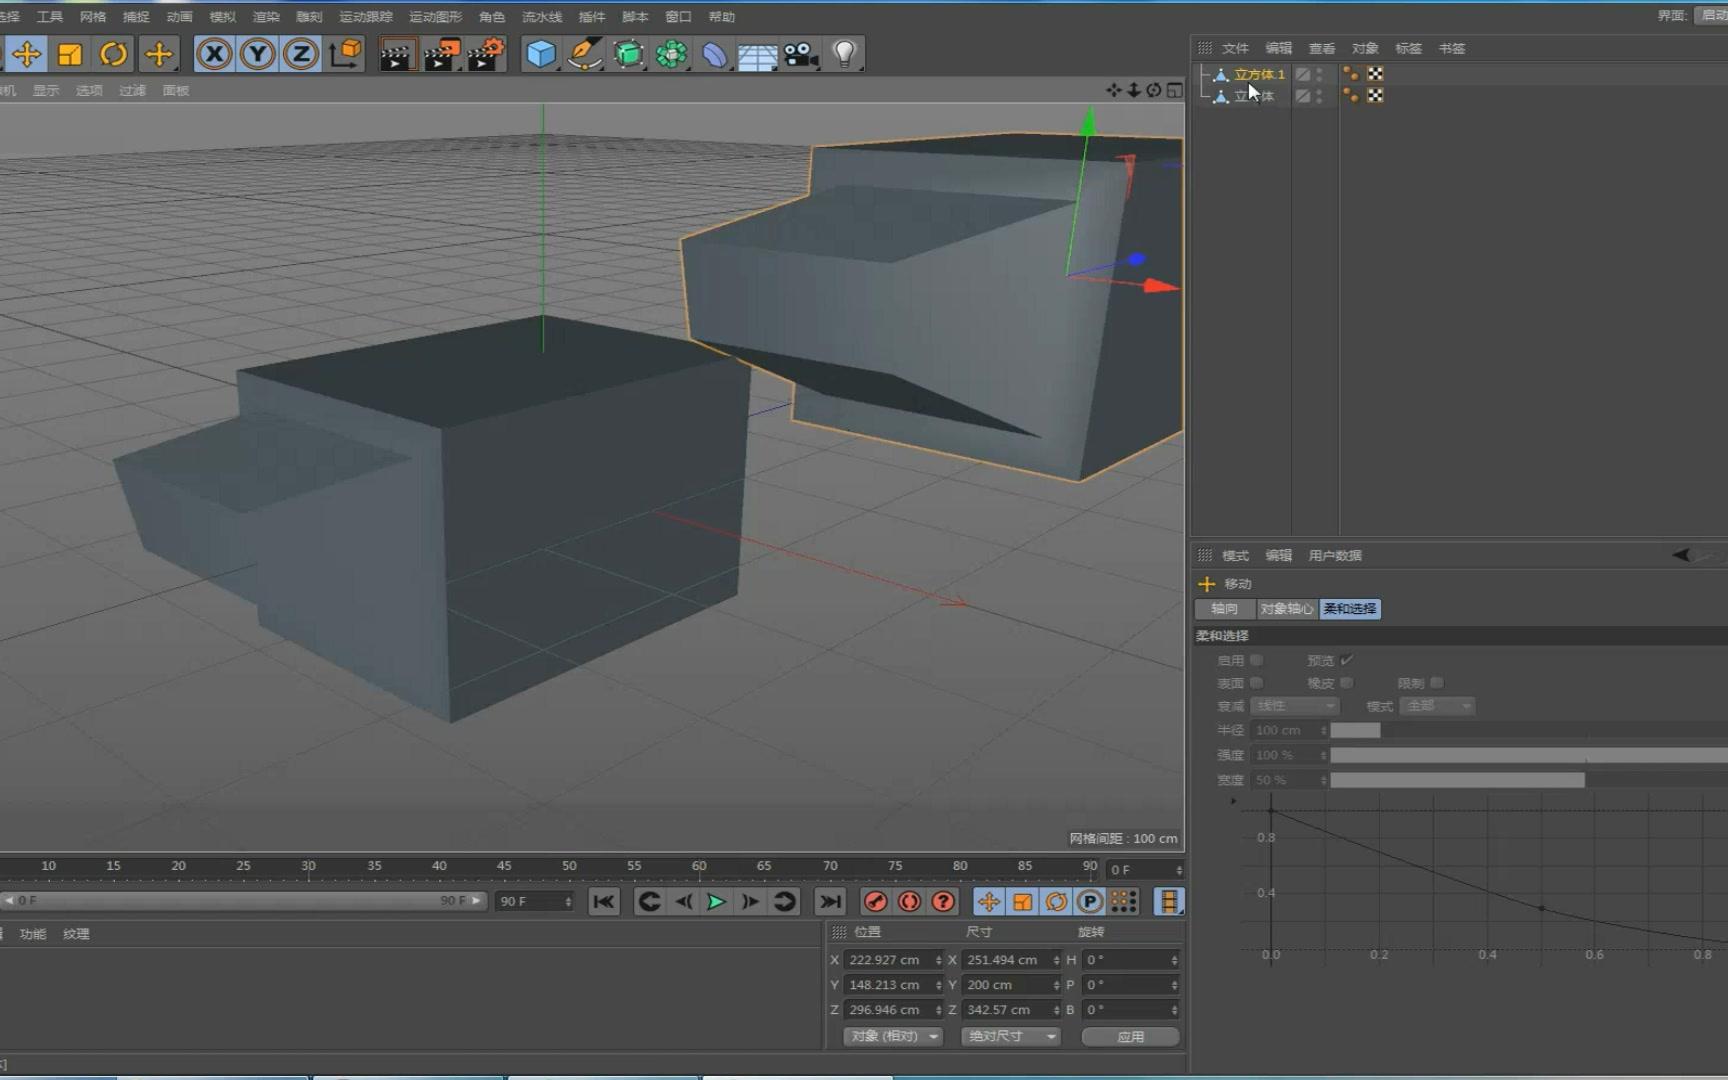The height and width of the screenshot is (1080, 1728).
Task: Click the spline pen icon
Action: tap(585, 54)
